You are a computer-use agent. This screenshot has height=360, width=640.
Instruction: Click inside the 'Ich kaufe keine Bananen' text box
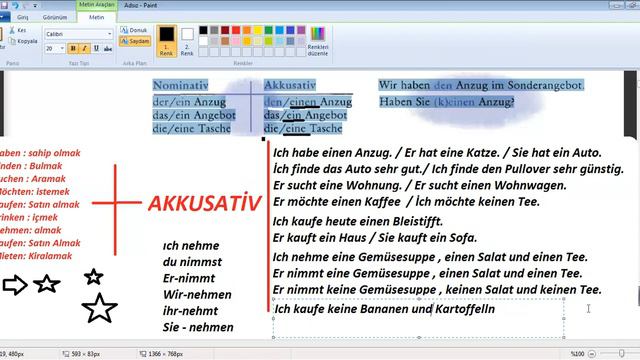coord(418,318)
